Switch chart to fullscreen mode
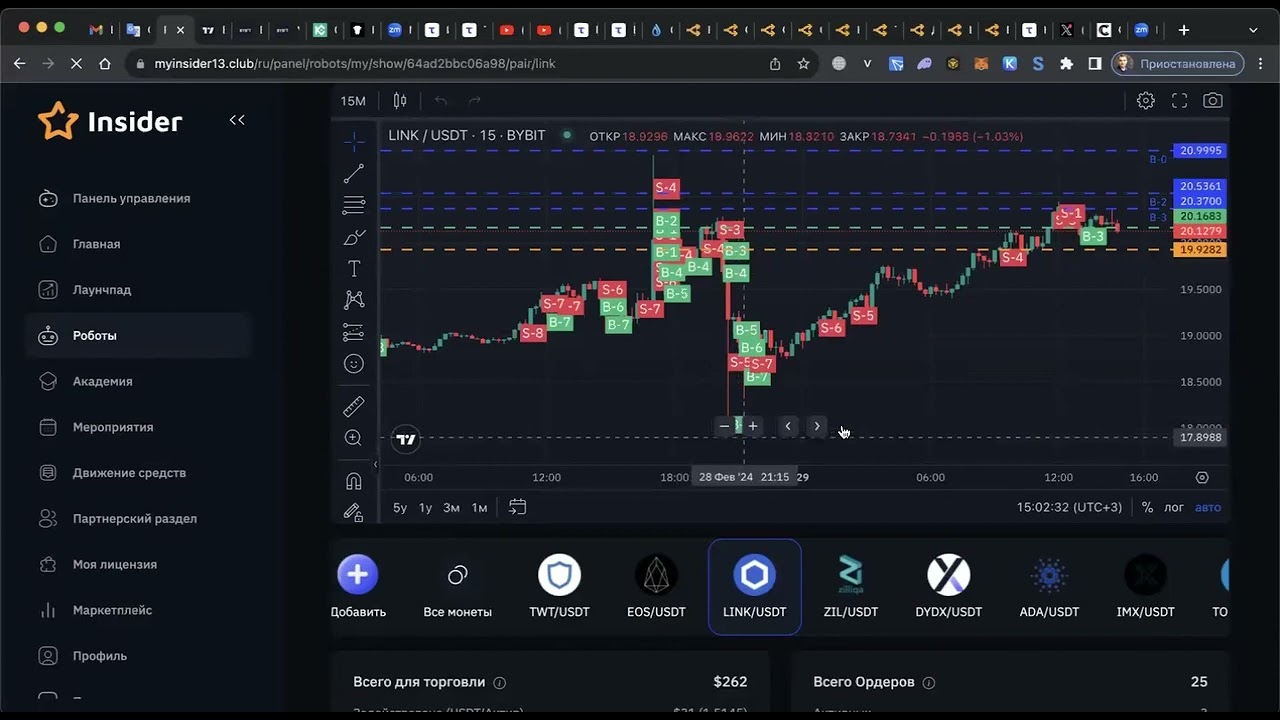 click(x=1179, y=101)
